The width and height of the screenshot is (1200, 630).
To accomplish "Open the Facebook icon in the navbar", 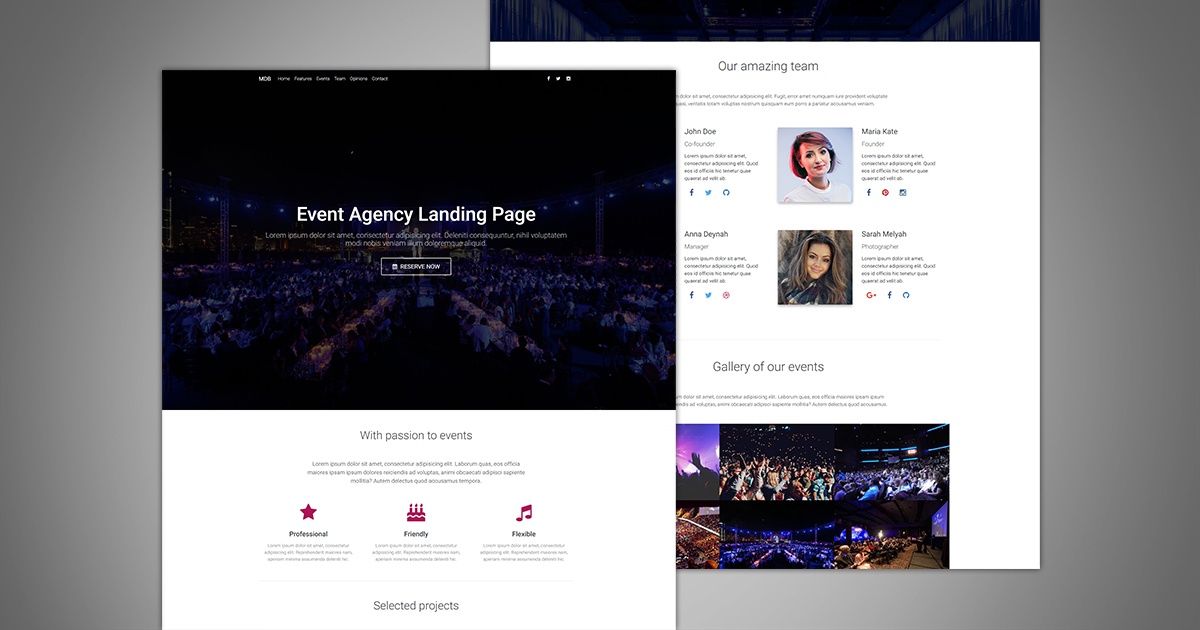I will (548, 79).
